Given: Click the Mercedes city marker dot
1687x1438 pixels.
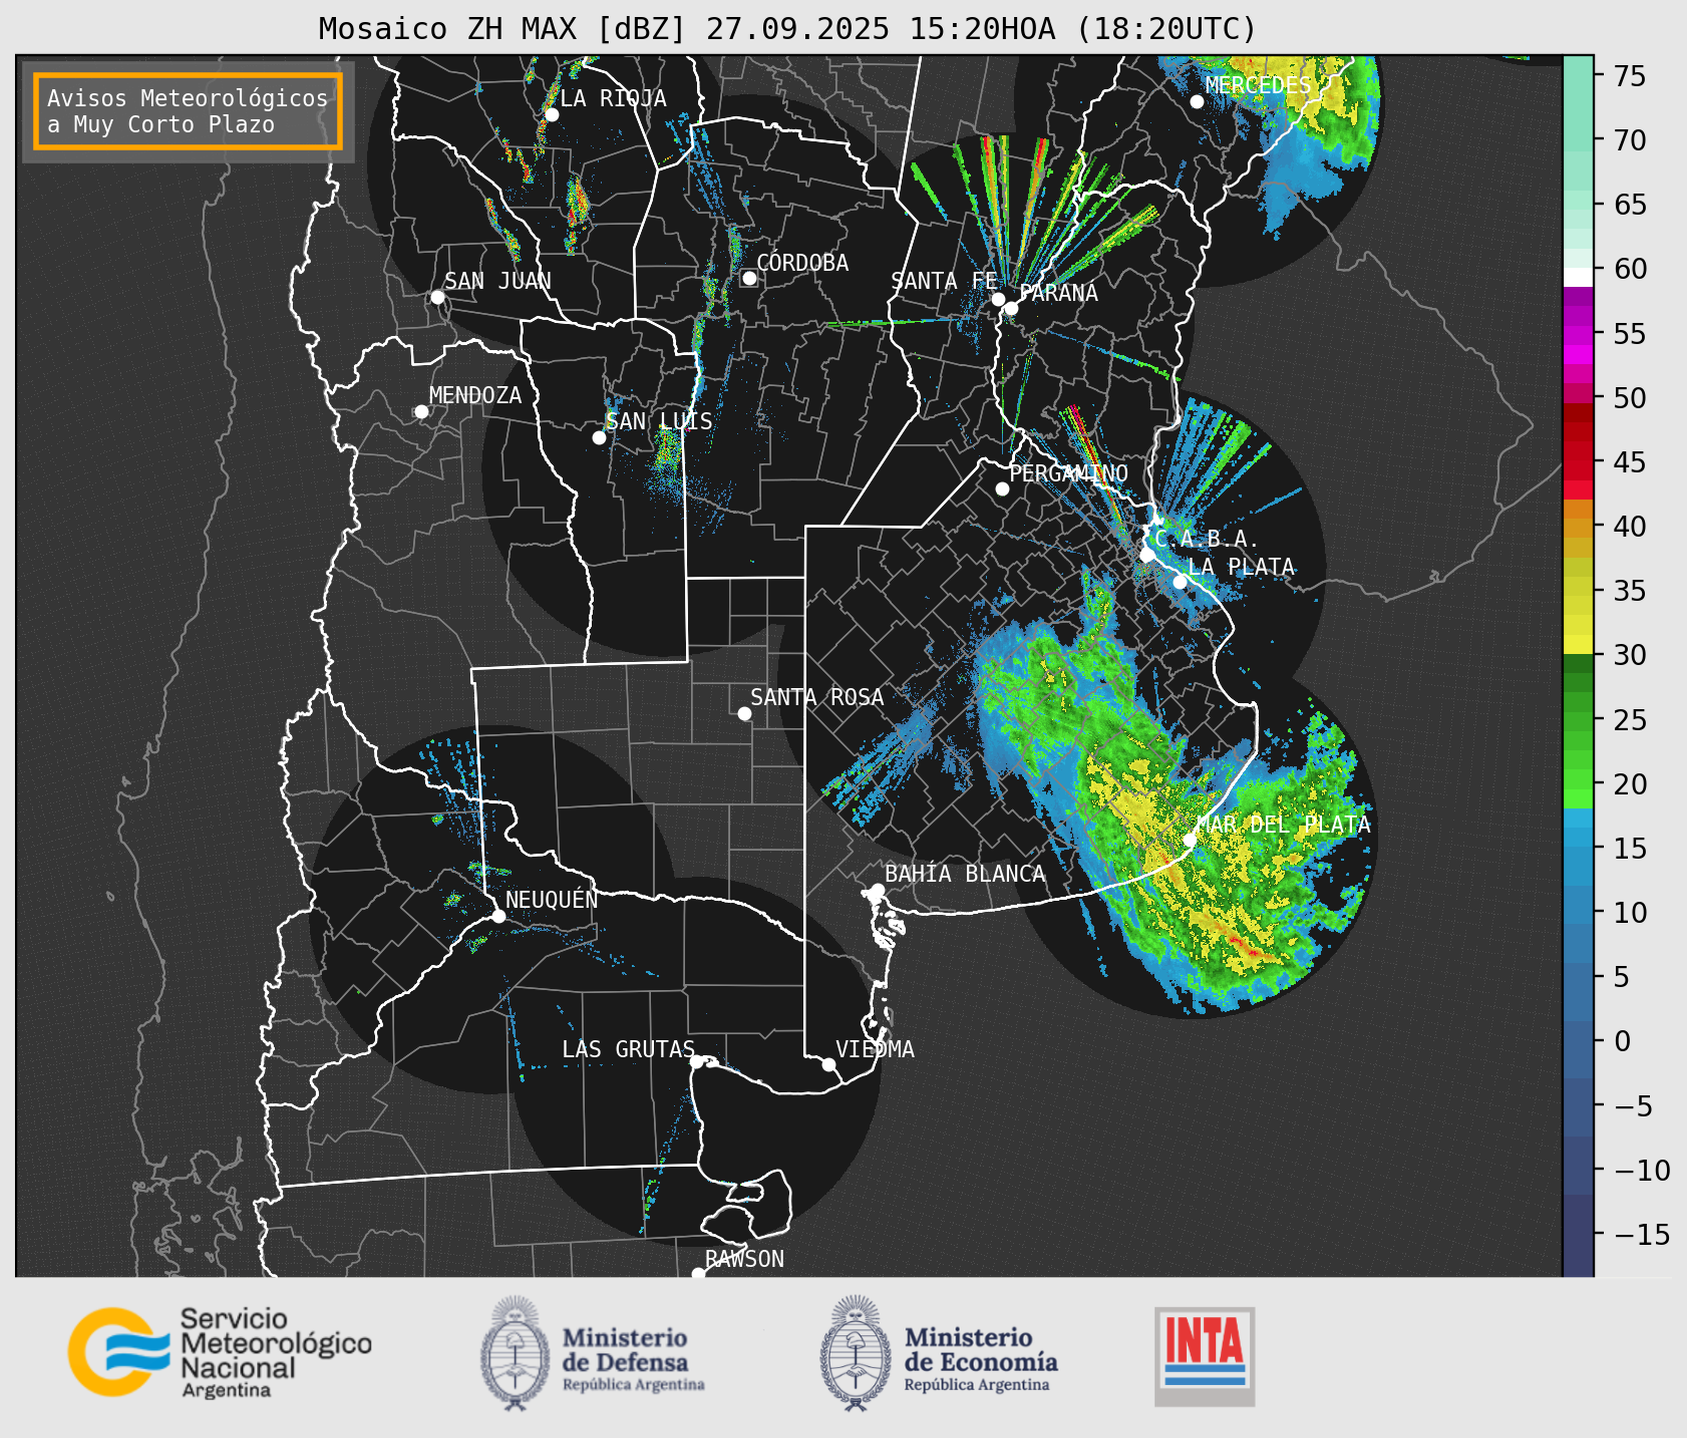Looking at the screenshot, I should (x=1196, y=102).
